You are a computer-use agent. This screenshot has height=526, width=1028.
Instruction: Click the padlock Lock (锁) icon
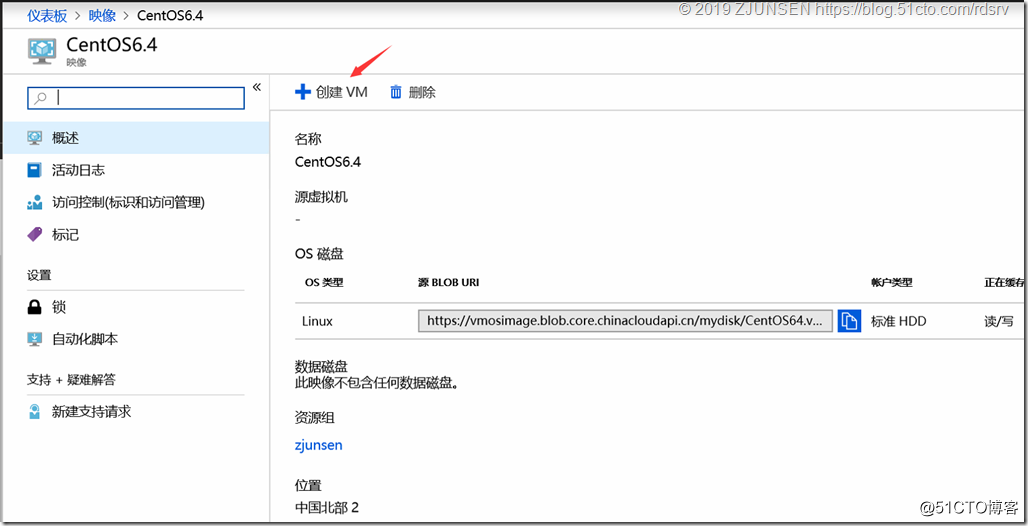point(35,307)
